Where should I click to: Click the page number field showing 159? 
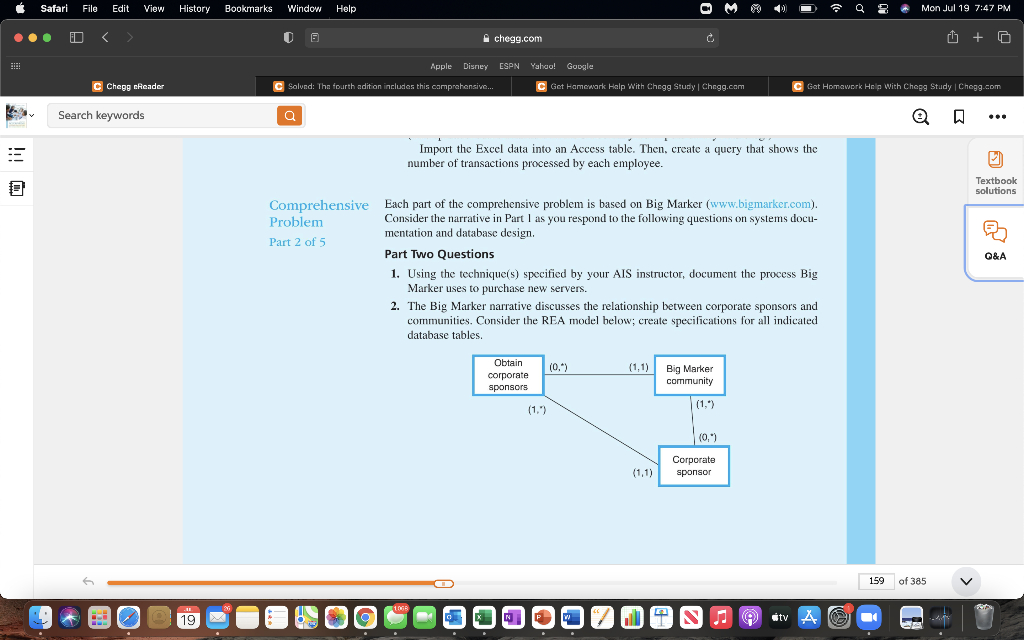(x=877, y=580)
